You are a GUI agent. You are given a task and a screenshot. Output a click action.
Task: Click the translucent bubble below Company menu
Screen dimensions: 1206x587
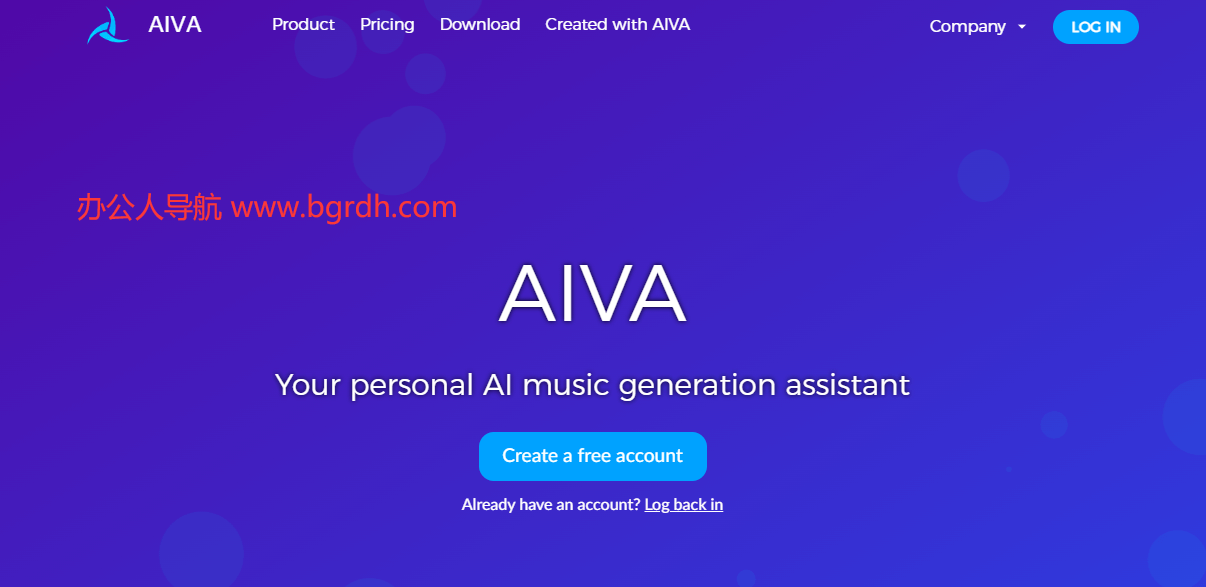[x=984, y=175]
